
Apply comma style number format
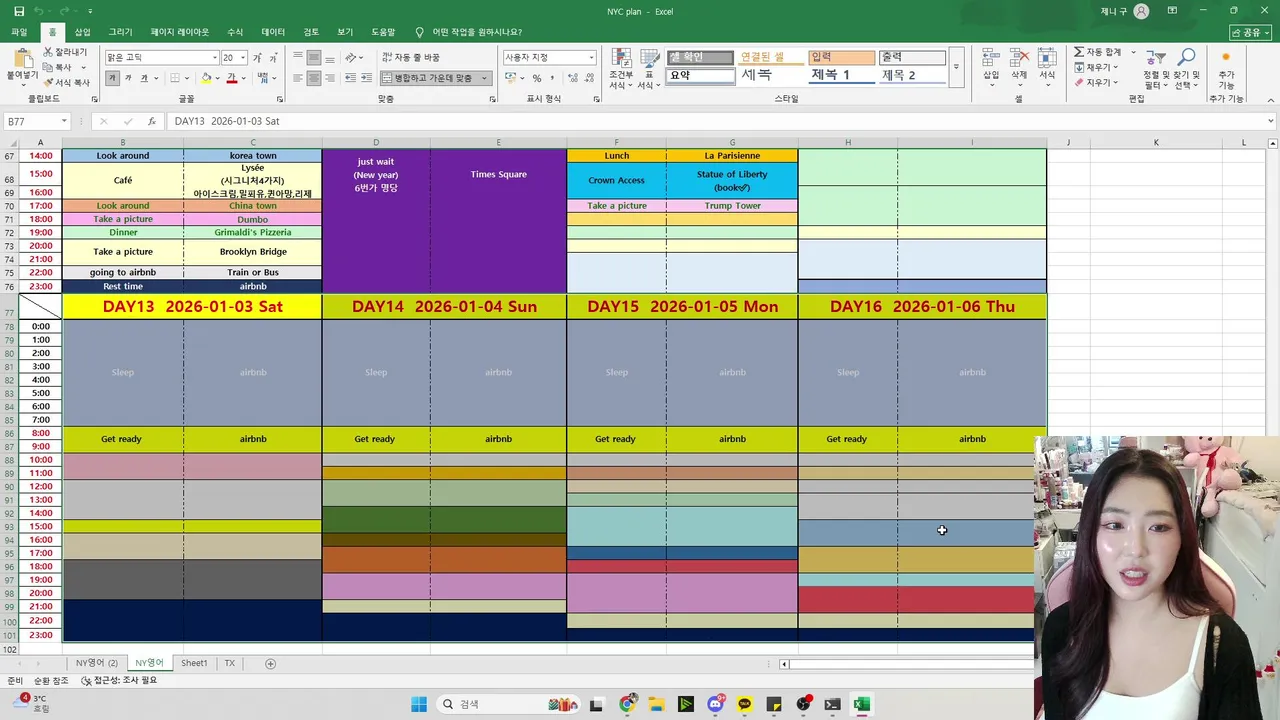[553, 78]
